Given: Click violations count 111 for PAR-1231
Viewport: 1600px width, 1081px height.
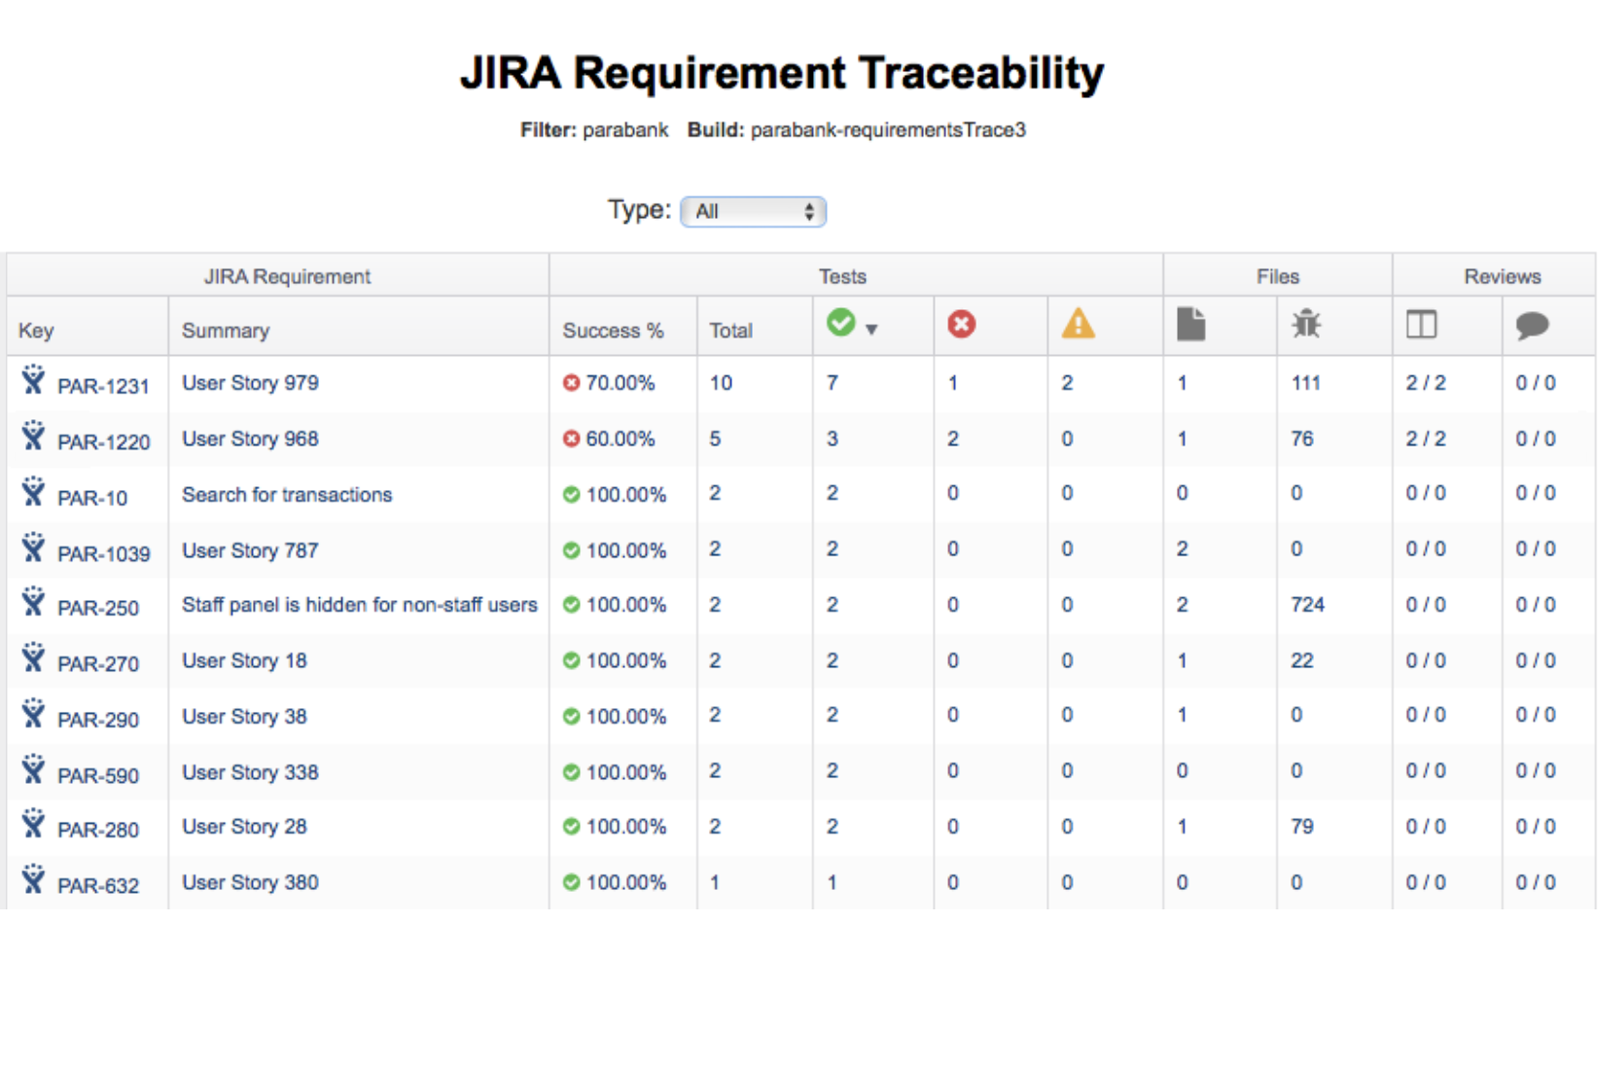Looking at the screenshot, I should click(x=1306, y=383).
